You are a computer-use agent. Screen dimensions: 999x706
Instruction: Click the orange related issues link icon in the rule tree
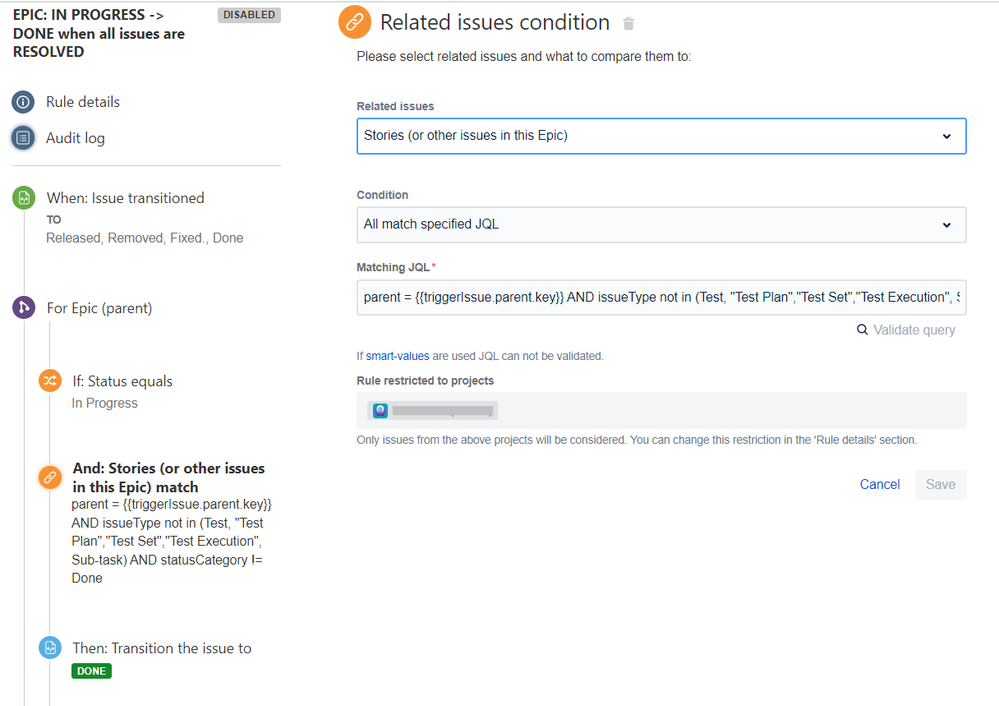pos(50,477)
